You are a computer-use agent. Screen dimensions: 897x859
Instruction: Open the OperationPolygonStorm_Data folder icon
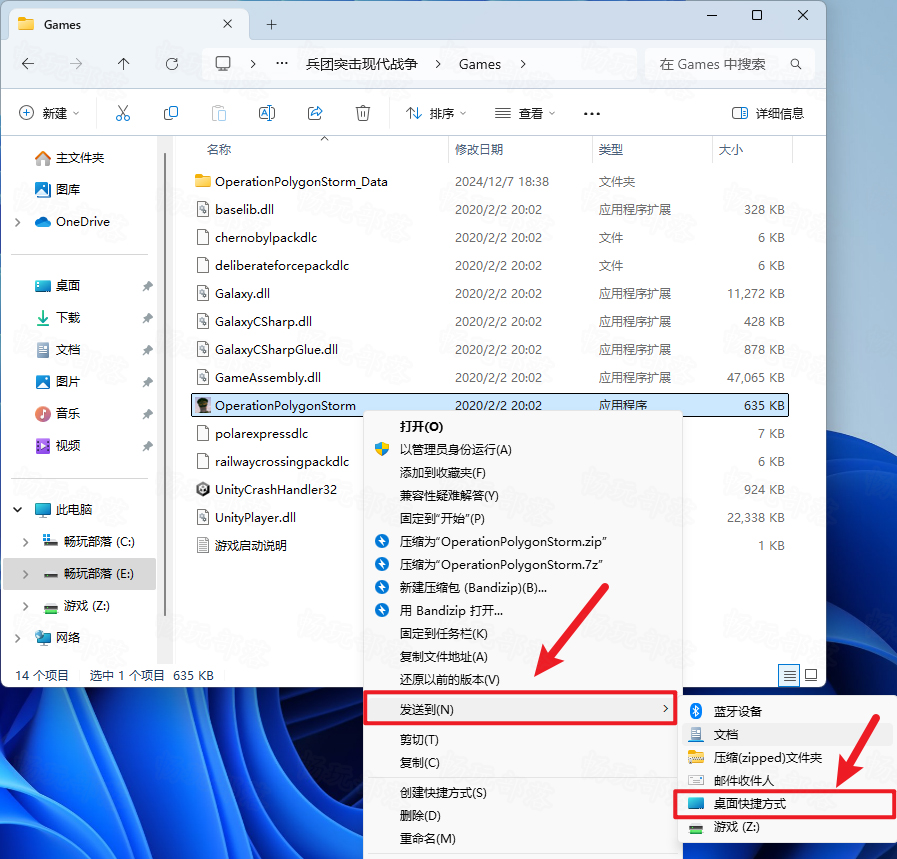click(x=203, y=181)
